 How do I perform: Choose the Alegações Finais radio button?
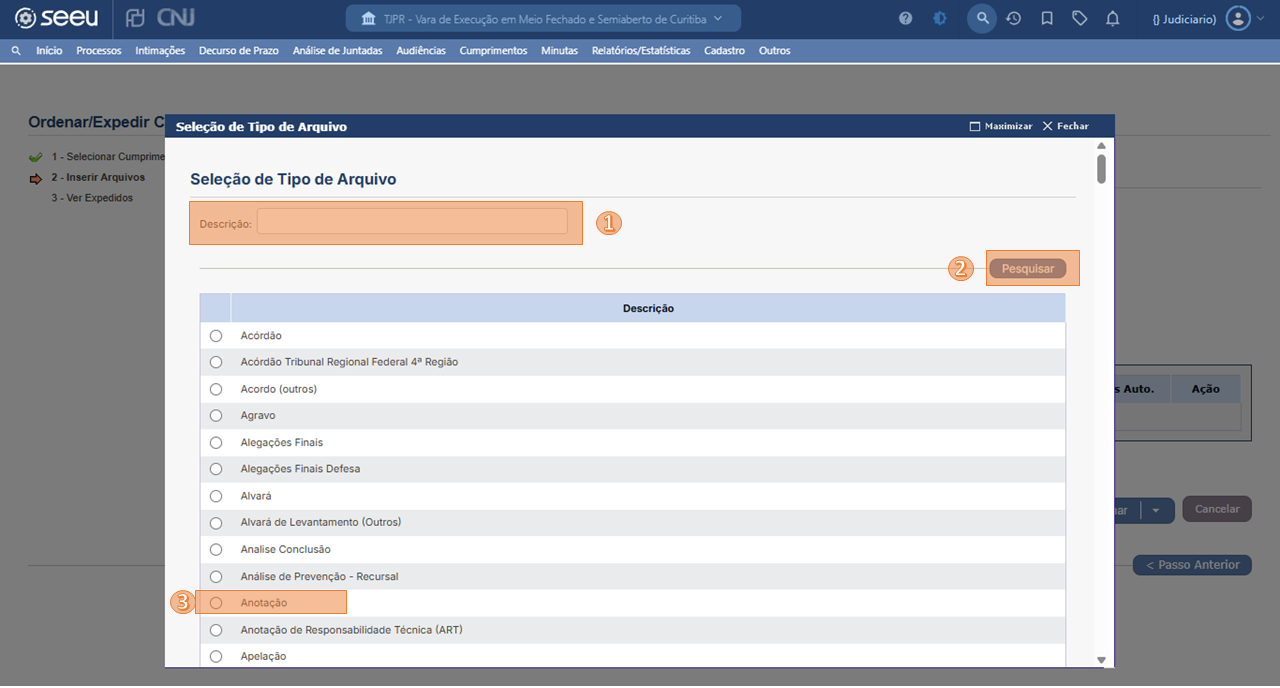(x=216, y=443)
